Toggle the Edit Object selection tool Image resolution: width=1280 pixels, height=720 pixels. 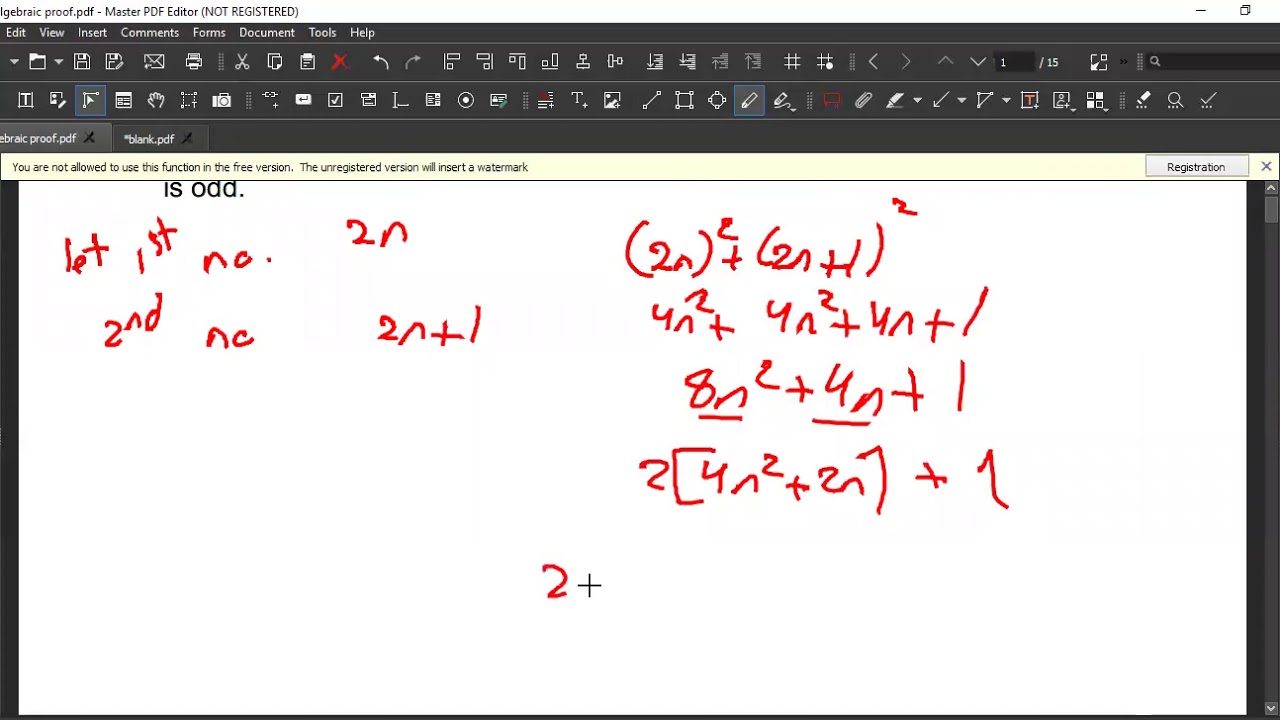click(x=90, y=100)
